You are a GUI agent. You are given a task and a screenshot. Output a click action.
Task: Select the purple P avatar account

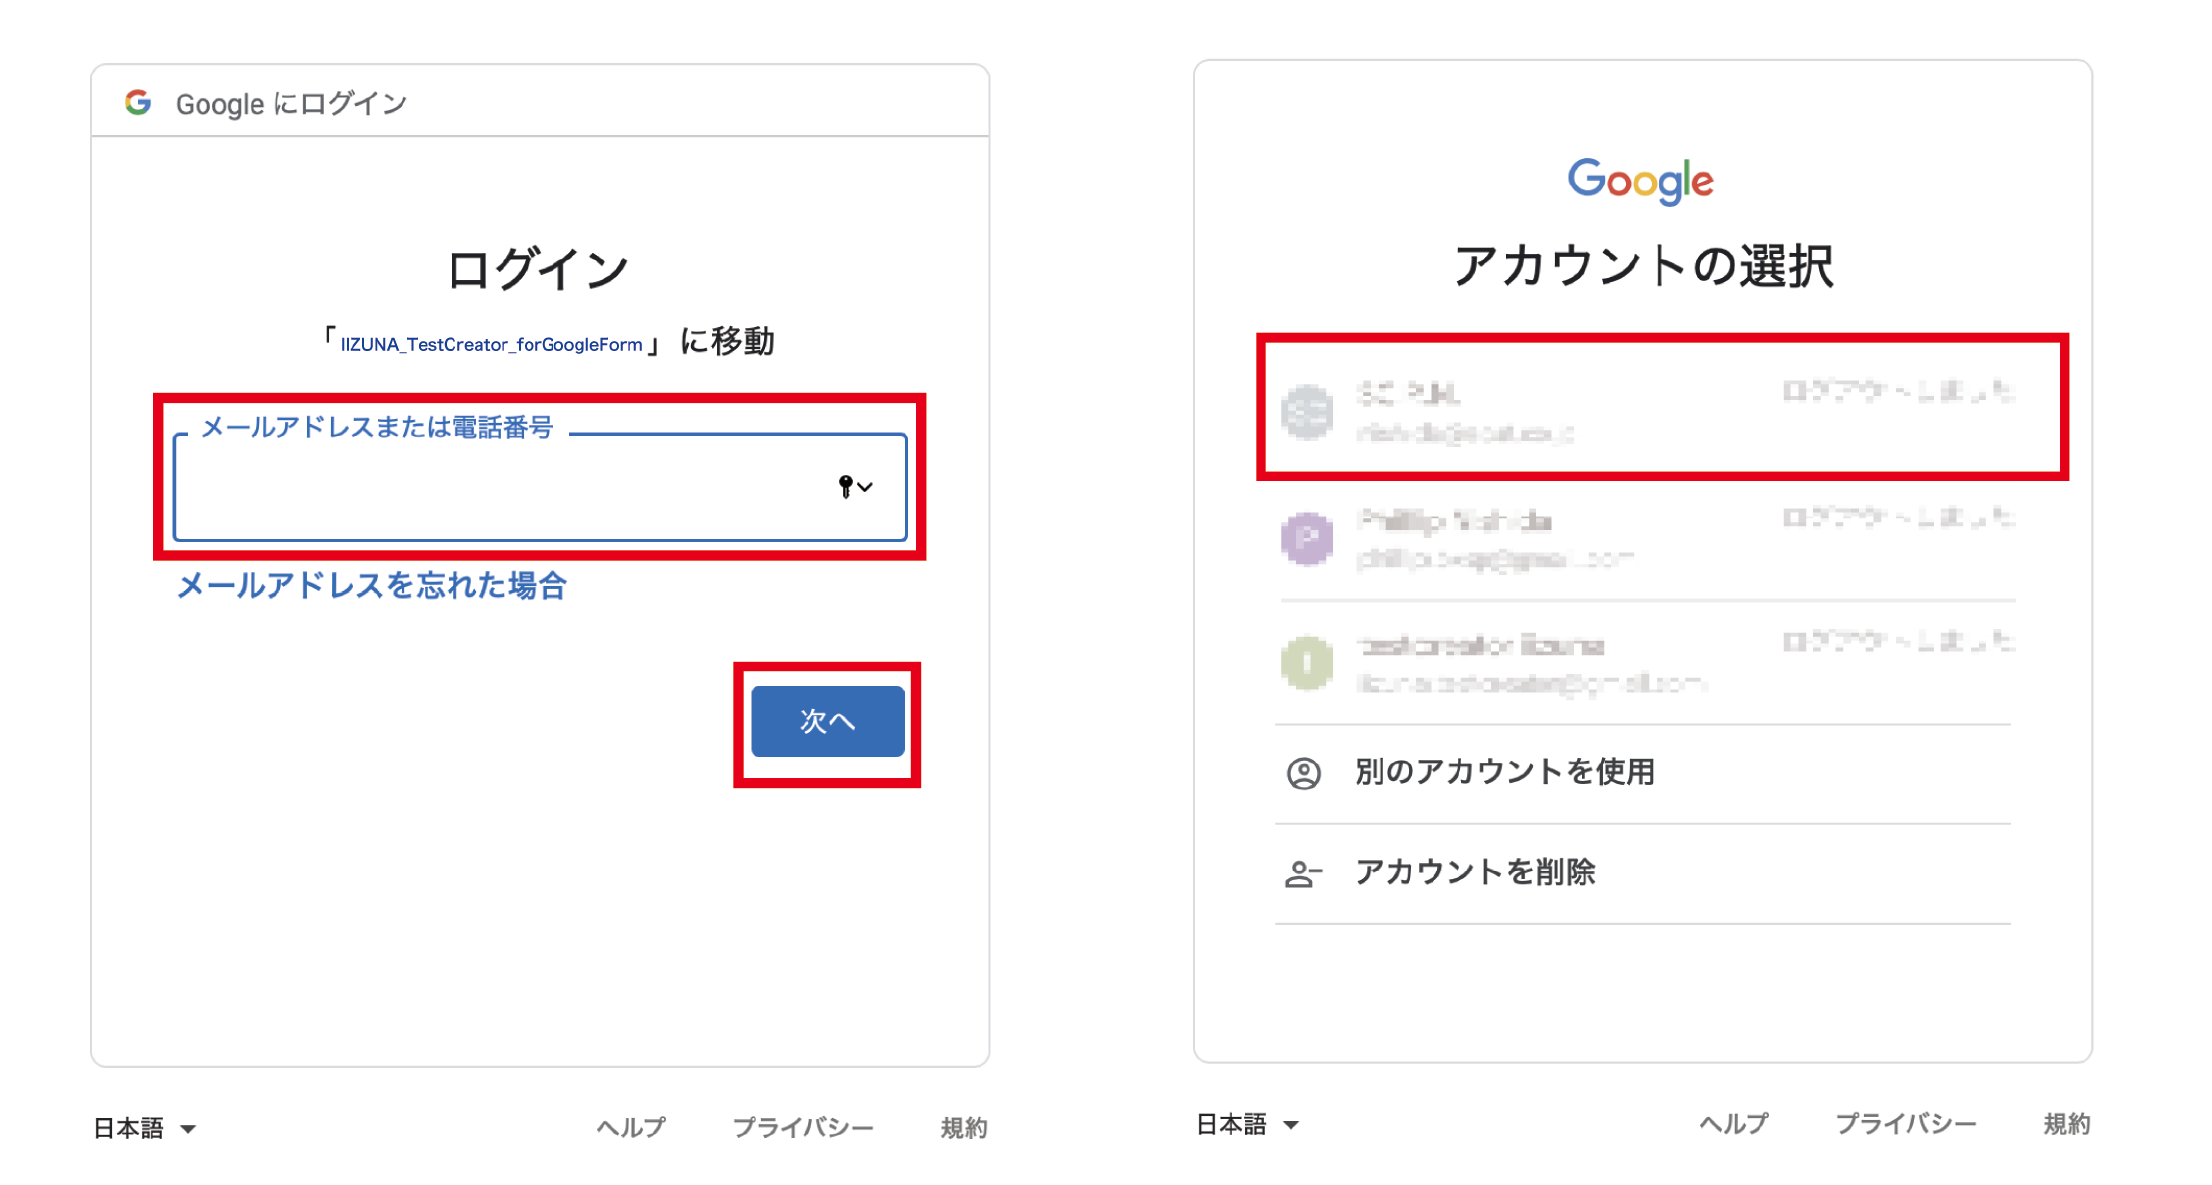coord(1307,539)
